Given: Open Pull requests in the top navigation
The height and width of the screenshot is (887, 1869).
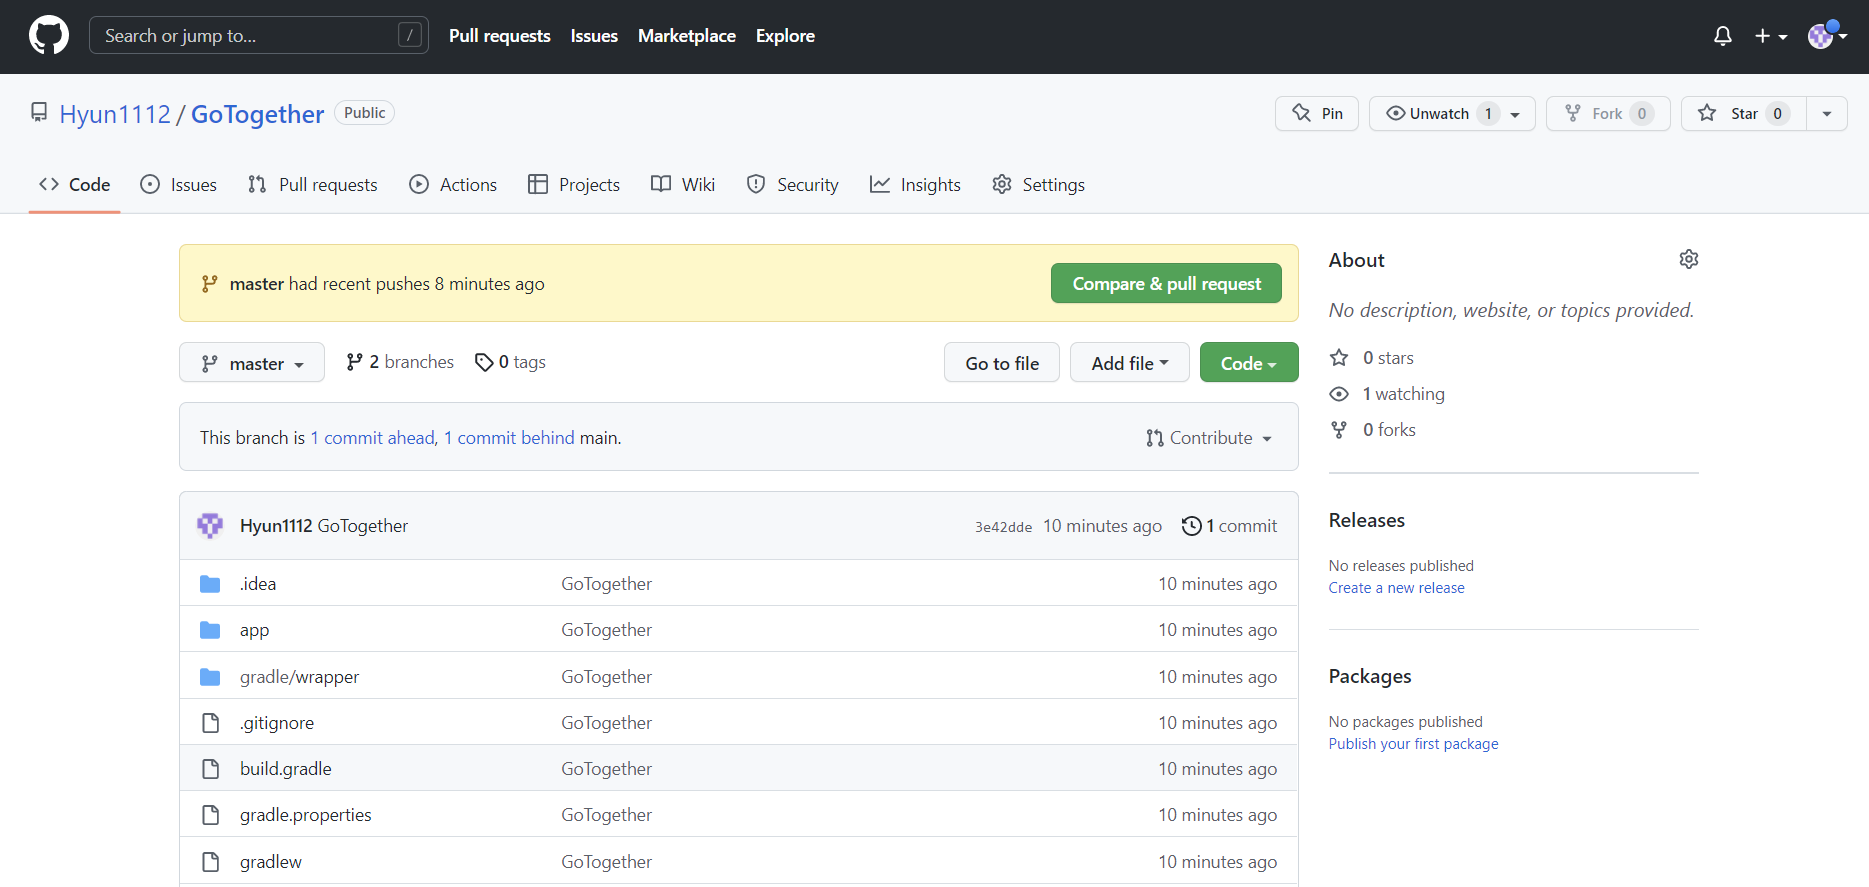Looking at the screenshot, I should tap(500, 36).
